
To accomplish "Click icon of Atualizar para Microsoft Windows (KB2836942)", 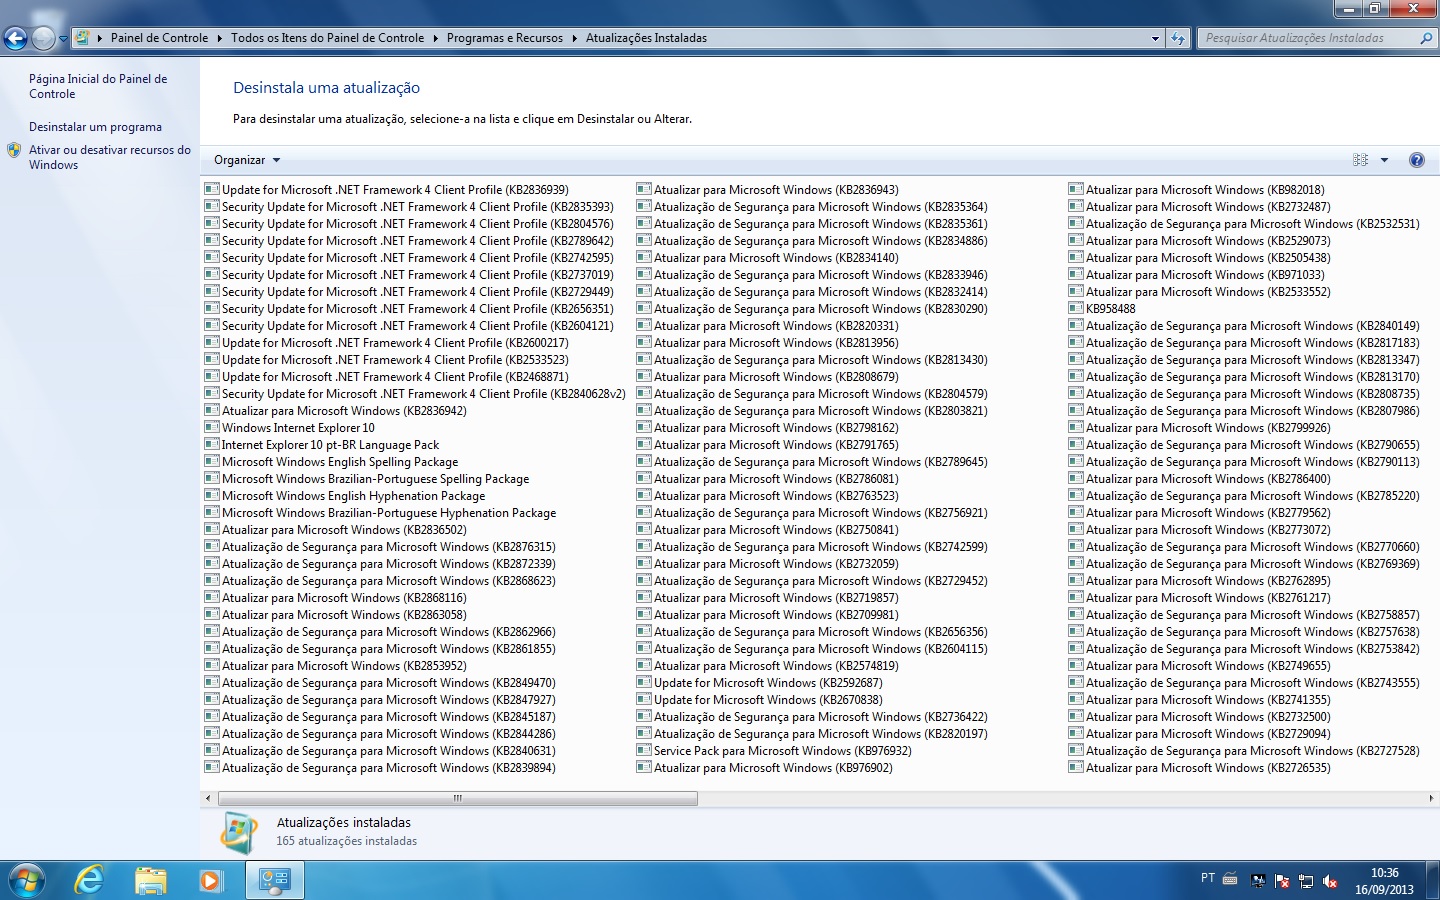I will [x=212, y=410].
